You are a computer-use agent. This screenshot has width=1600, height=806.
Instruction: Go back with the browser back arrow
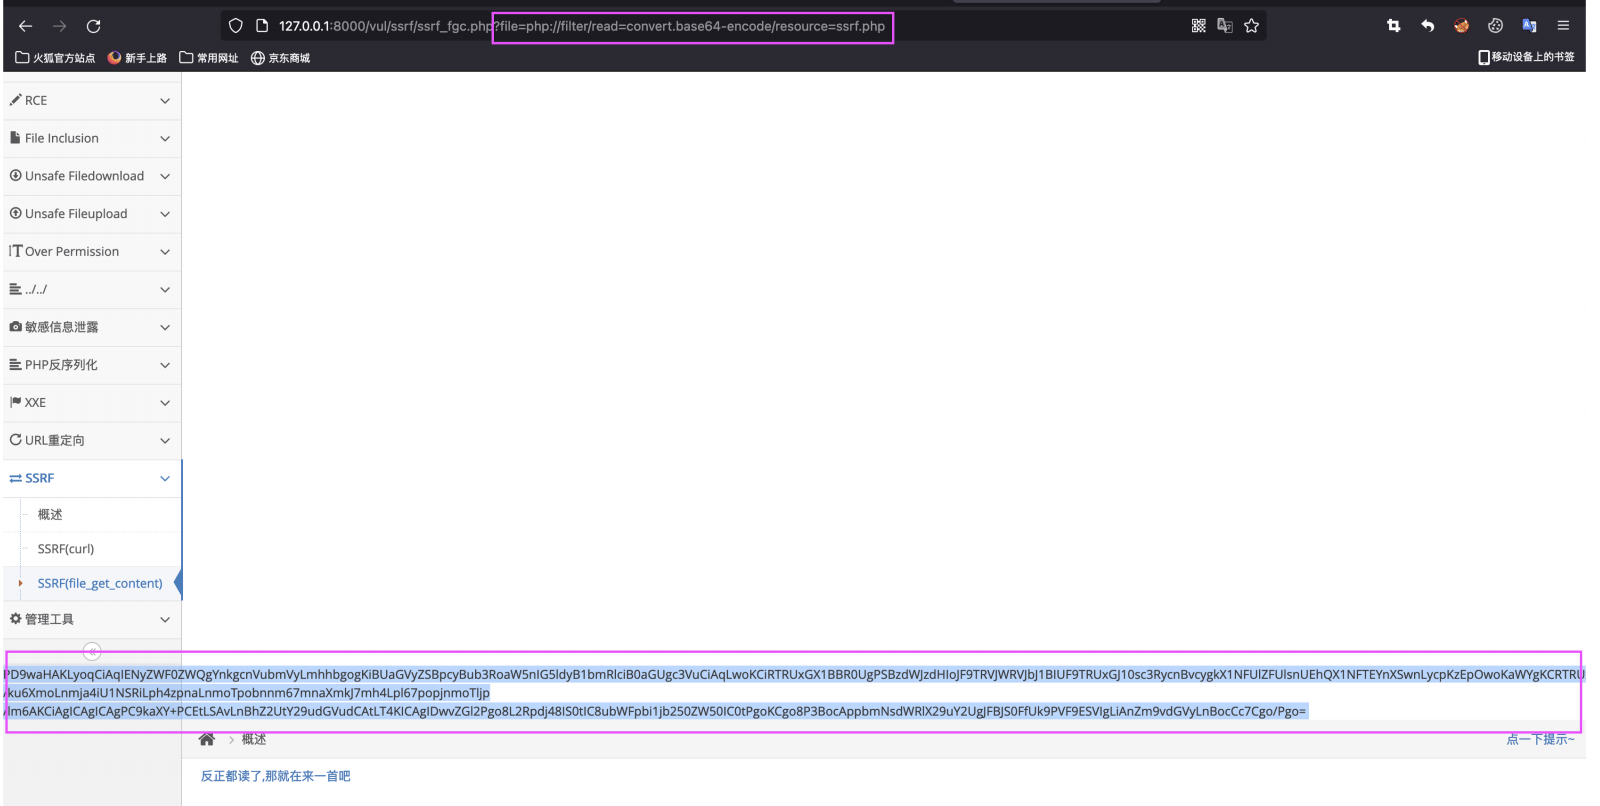(x=26, y=26)
